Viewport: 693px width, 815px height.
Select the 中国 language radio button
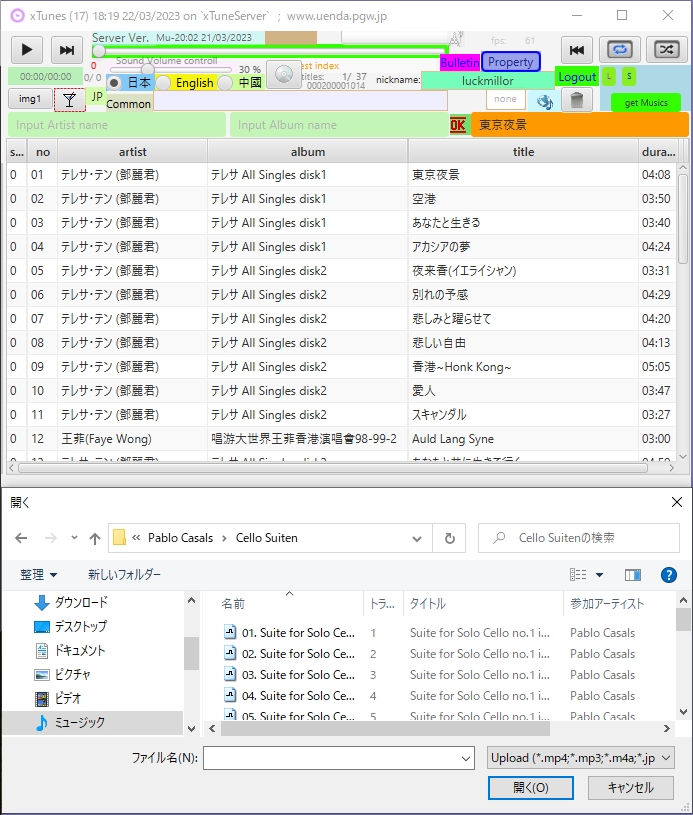226,83
